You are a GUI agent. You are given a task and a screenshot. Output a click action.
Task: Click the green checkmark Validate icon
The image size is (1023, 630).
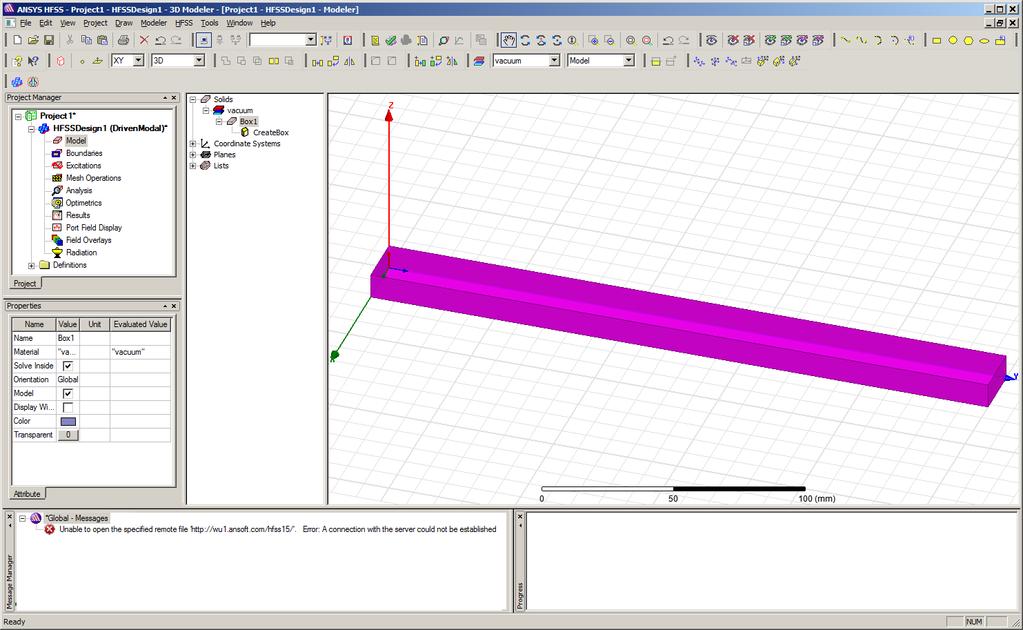coord(391,40)
